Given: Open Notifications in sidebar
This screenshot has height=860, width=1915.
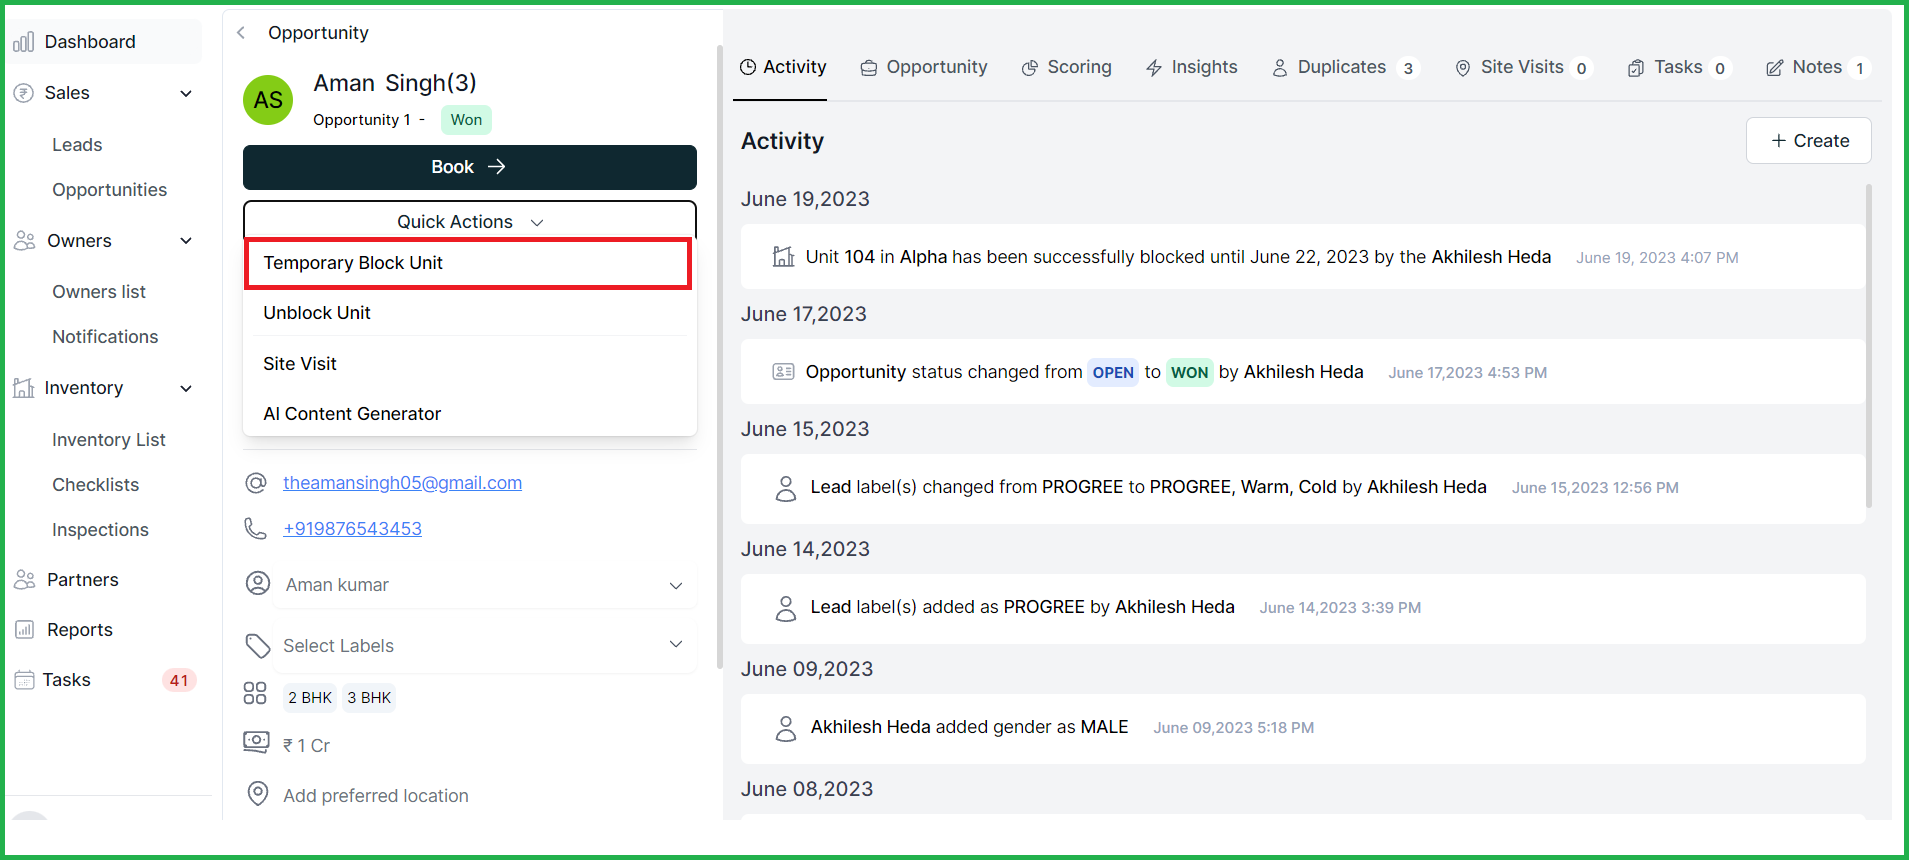Looking at the screenshot, I should [x=105, y=337].
